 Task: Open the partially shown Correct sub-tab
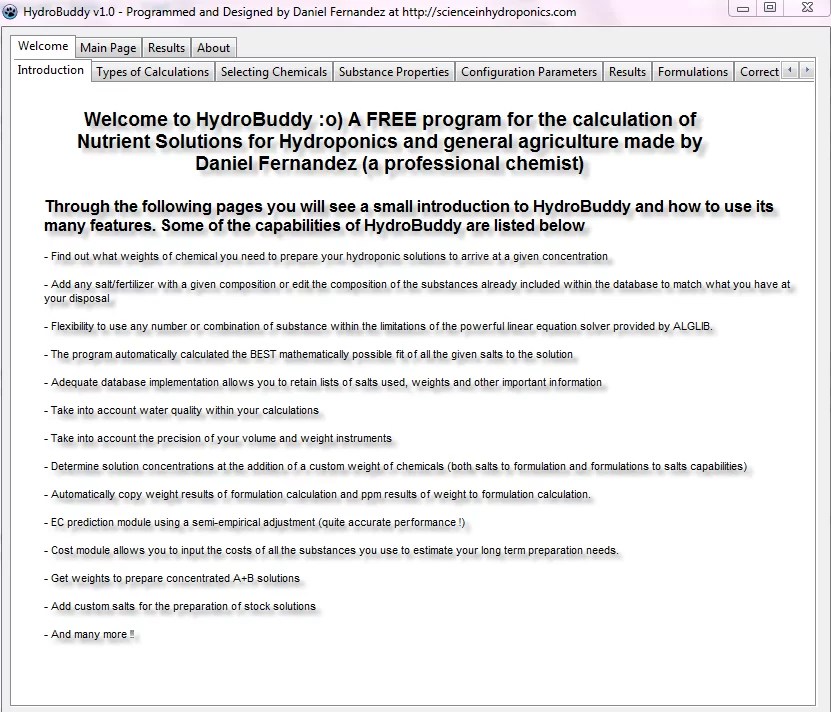758,72
